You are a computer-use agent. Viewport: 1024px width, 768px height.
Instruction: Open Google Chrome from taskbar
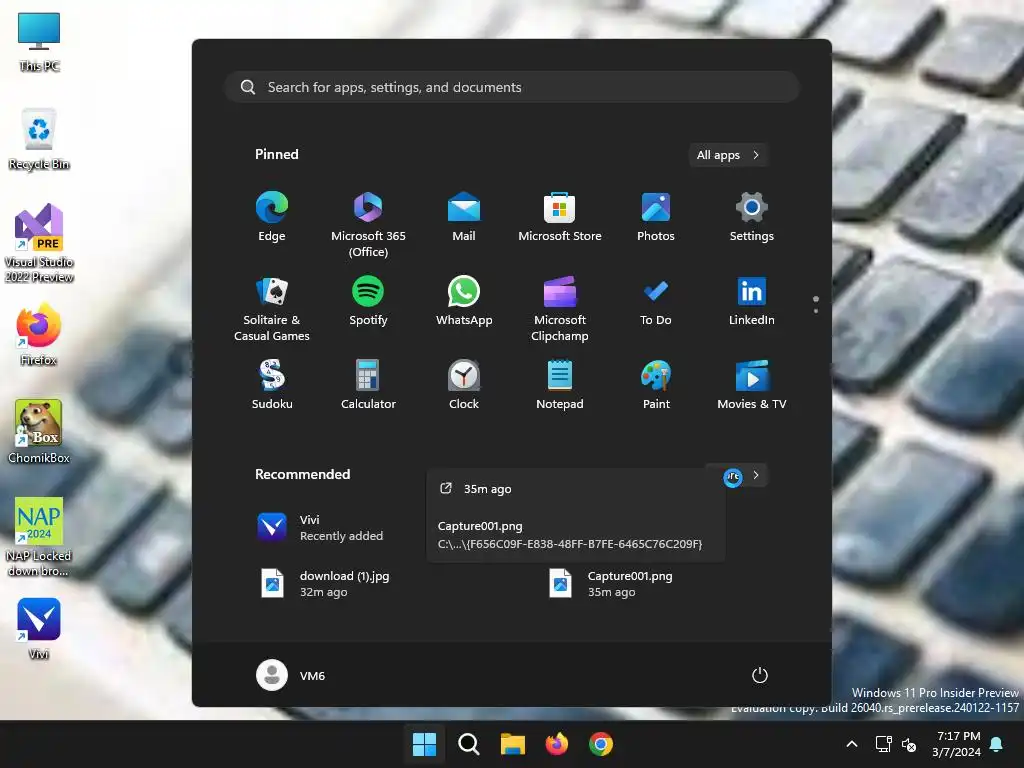click(601, 744)
